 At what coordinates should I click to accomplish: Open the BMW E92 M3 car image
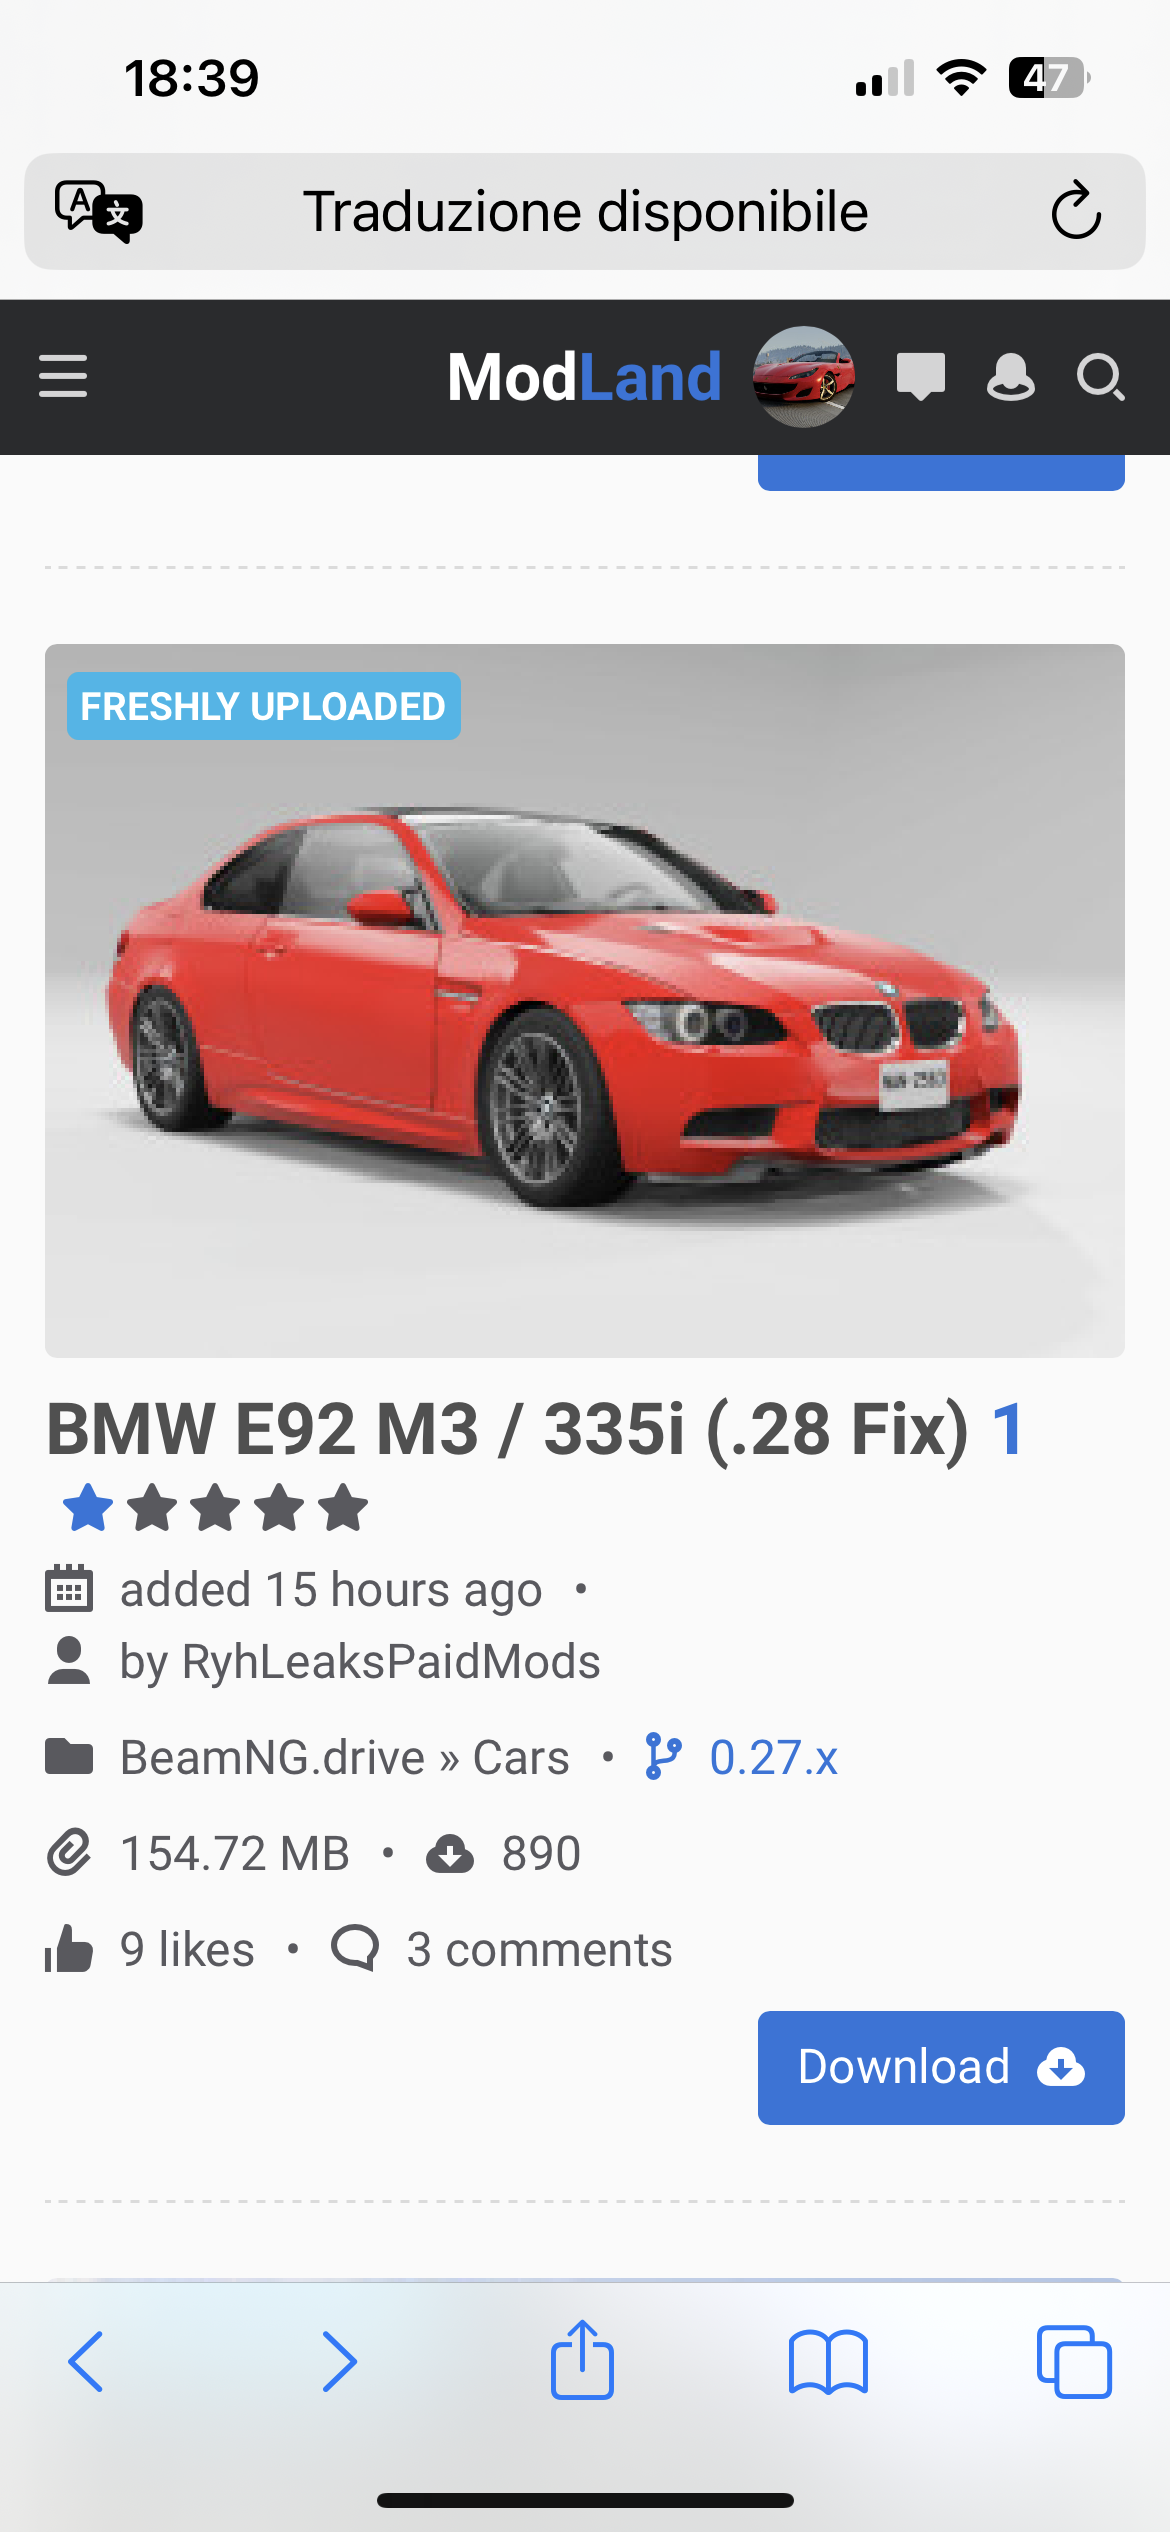[585, 1001]
